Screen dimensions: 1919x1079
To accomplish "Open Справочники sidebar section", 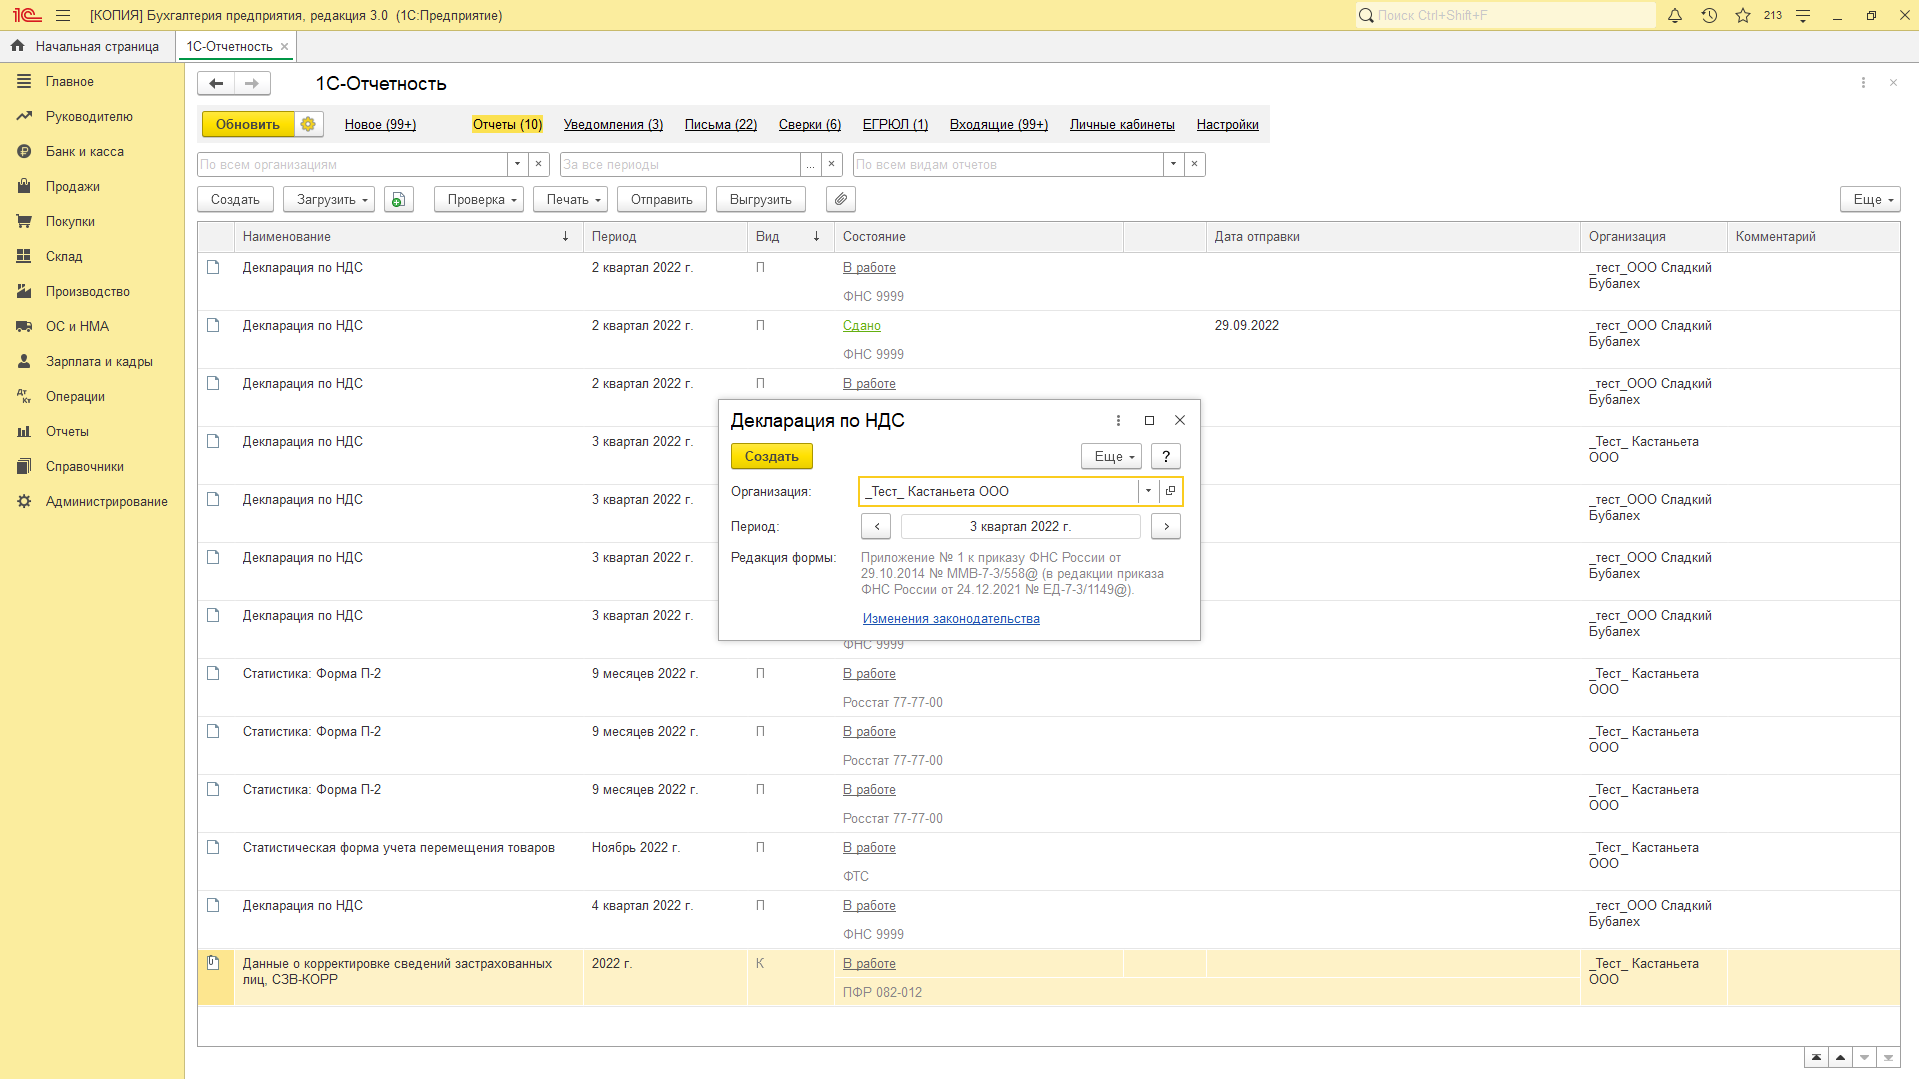I will click(x=85, y=466).
